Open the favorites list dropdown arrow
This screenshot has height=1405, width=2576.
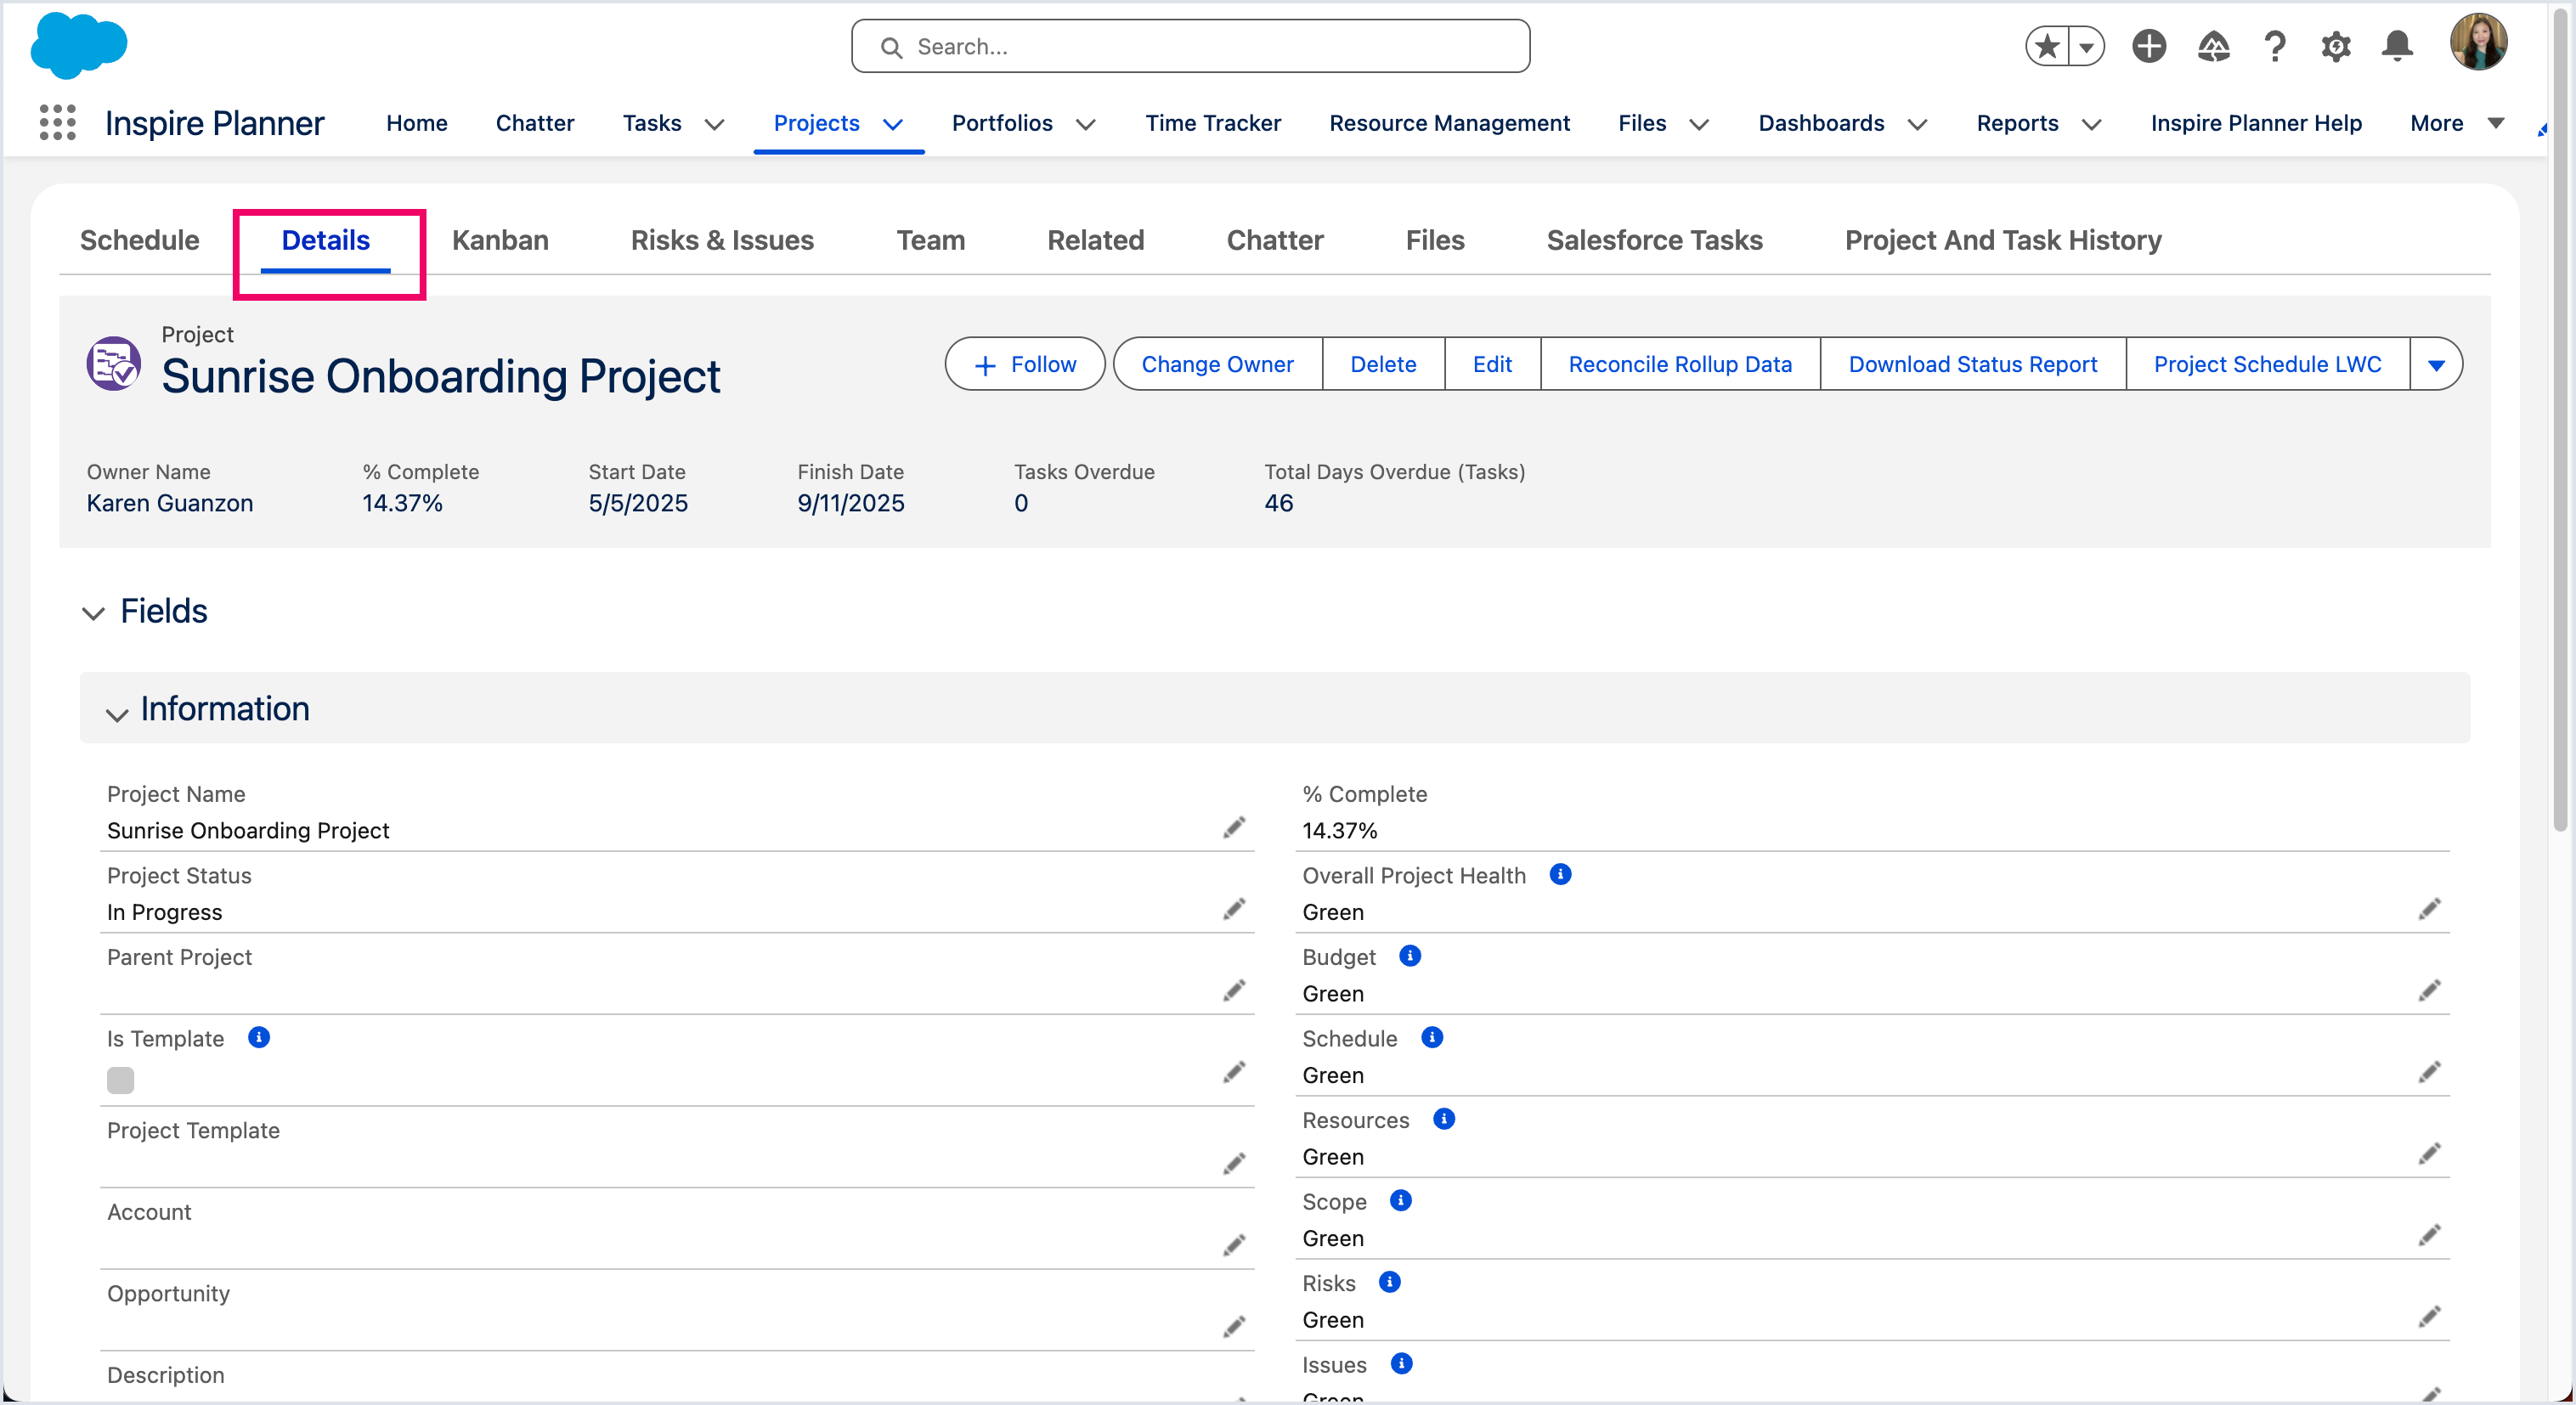2087,46
